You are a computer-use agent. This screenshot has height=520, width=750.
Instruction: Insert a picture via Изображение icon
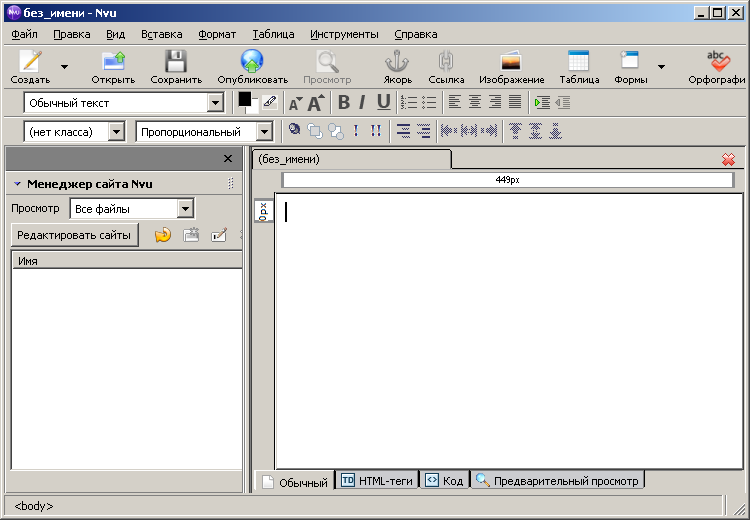point(511,62)
